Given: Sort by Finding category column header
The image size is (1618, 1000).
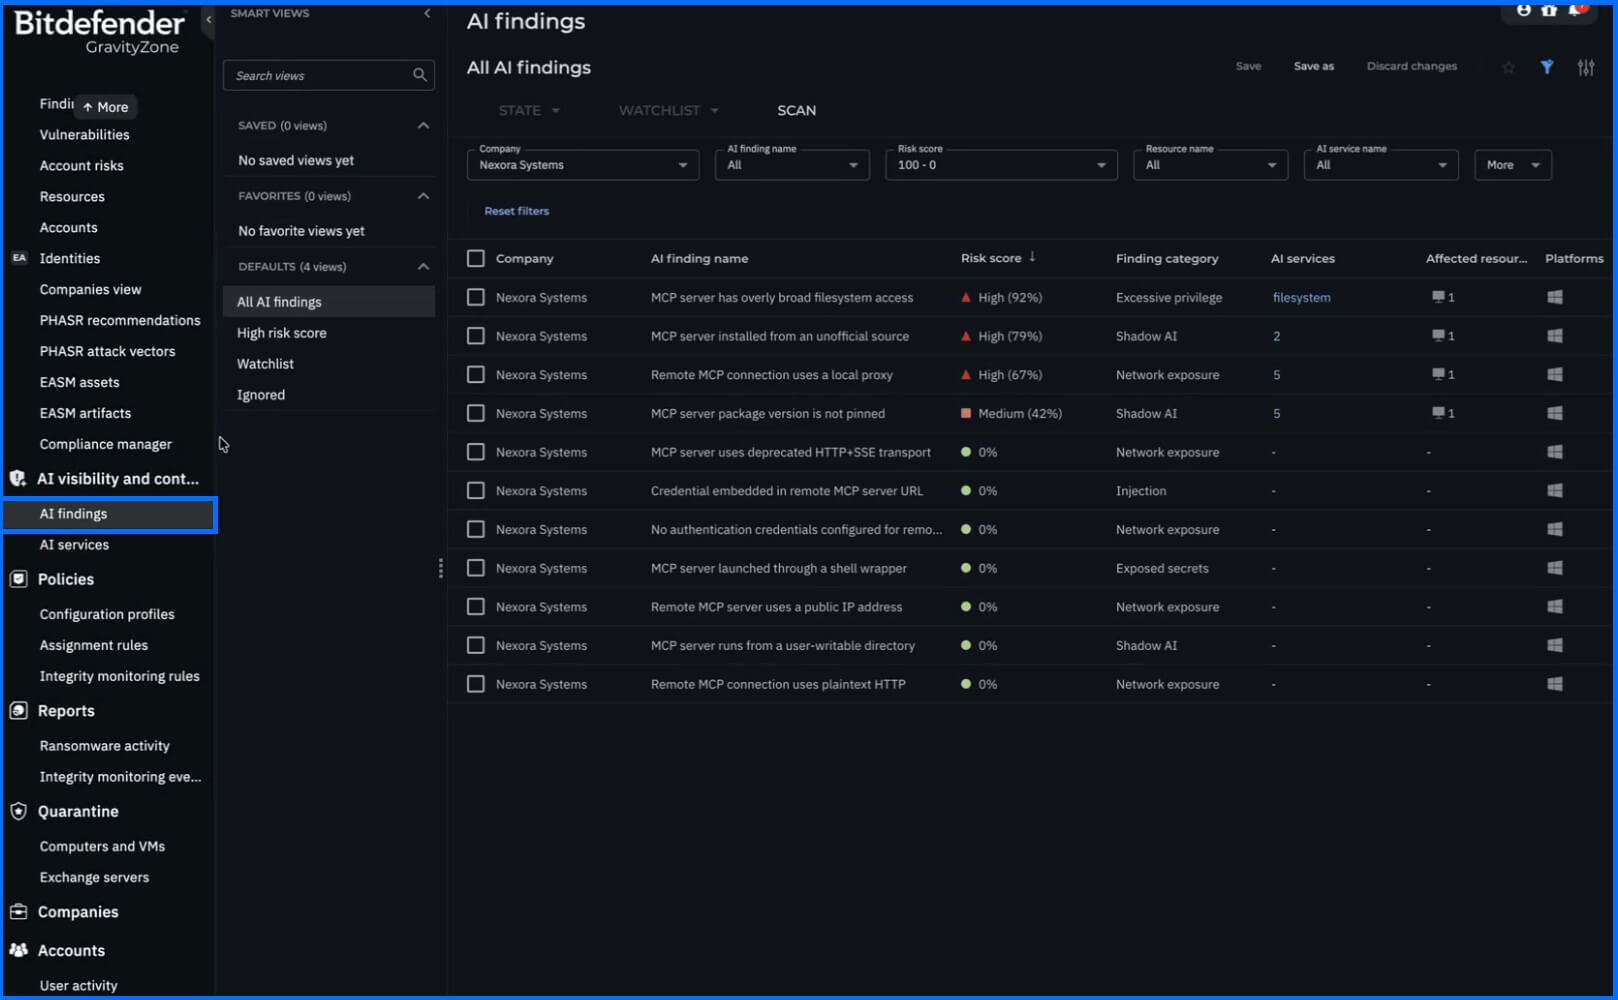Looking at the screenshot, I should pos(1167,258).
